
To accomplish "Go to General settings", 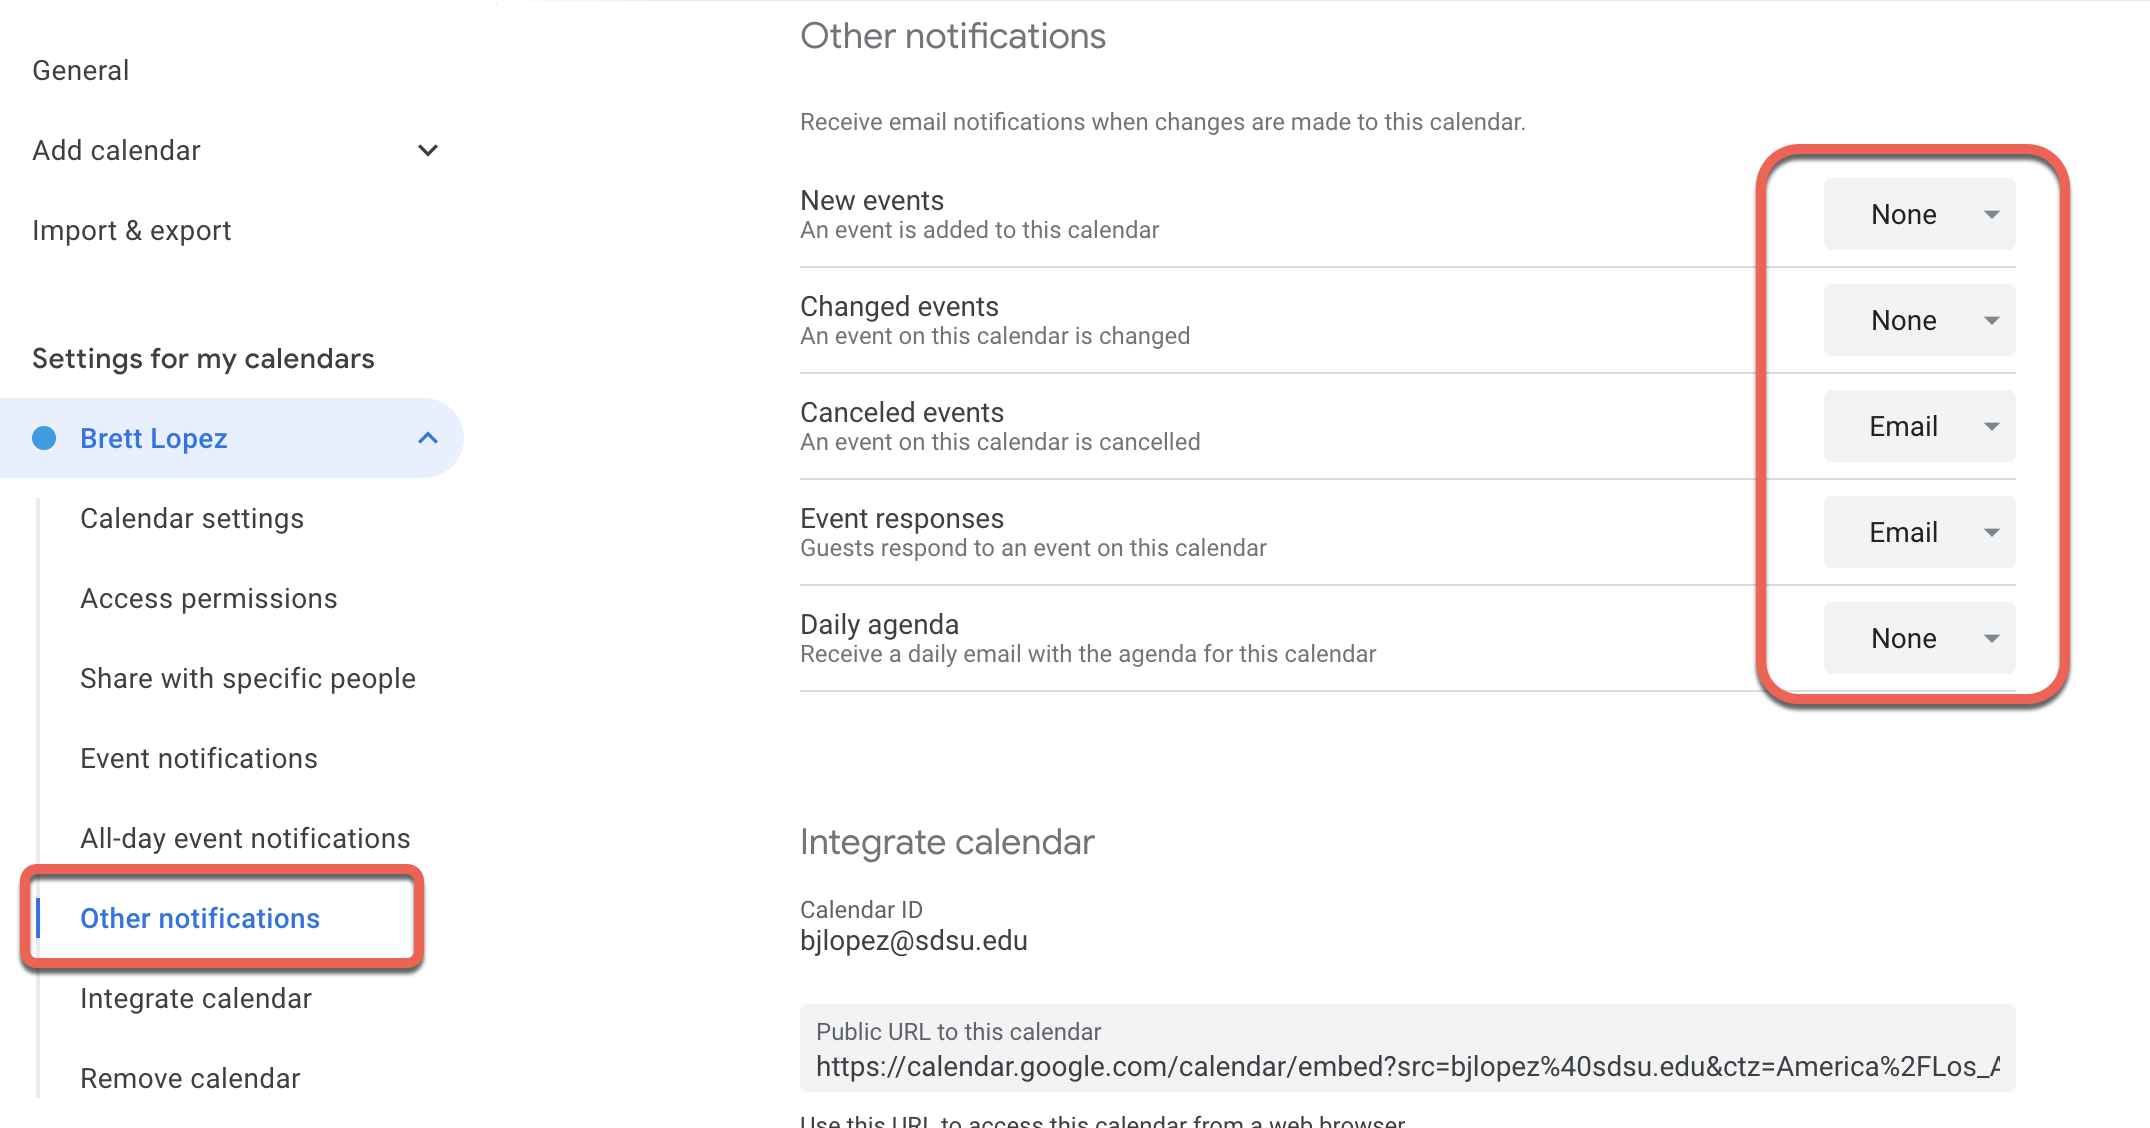I will (x=81, y=71).
